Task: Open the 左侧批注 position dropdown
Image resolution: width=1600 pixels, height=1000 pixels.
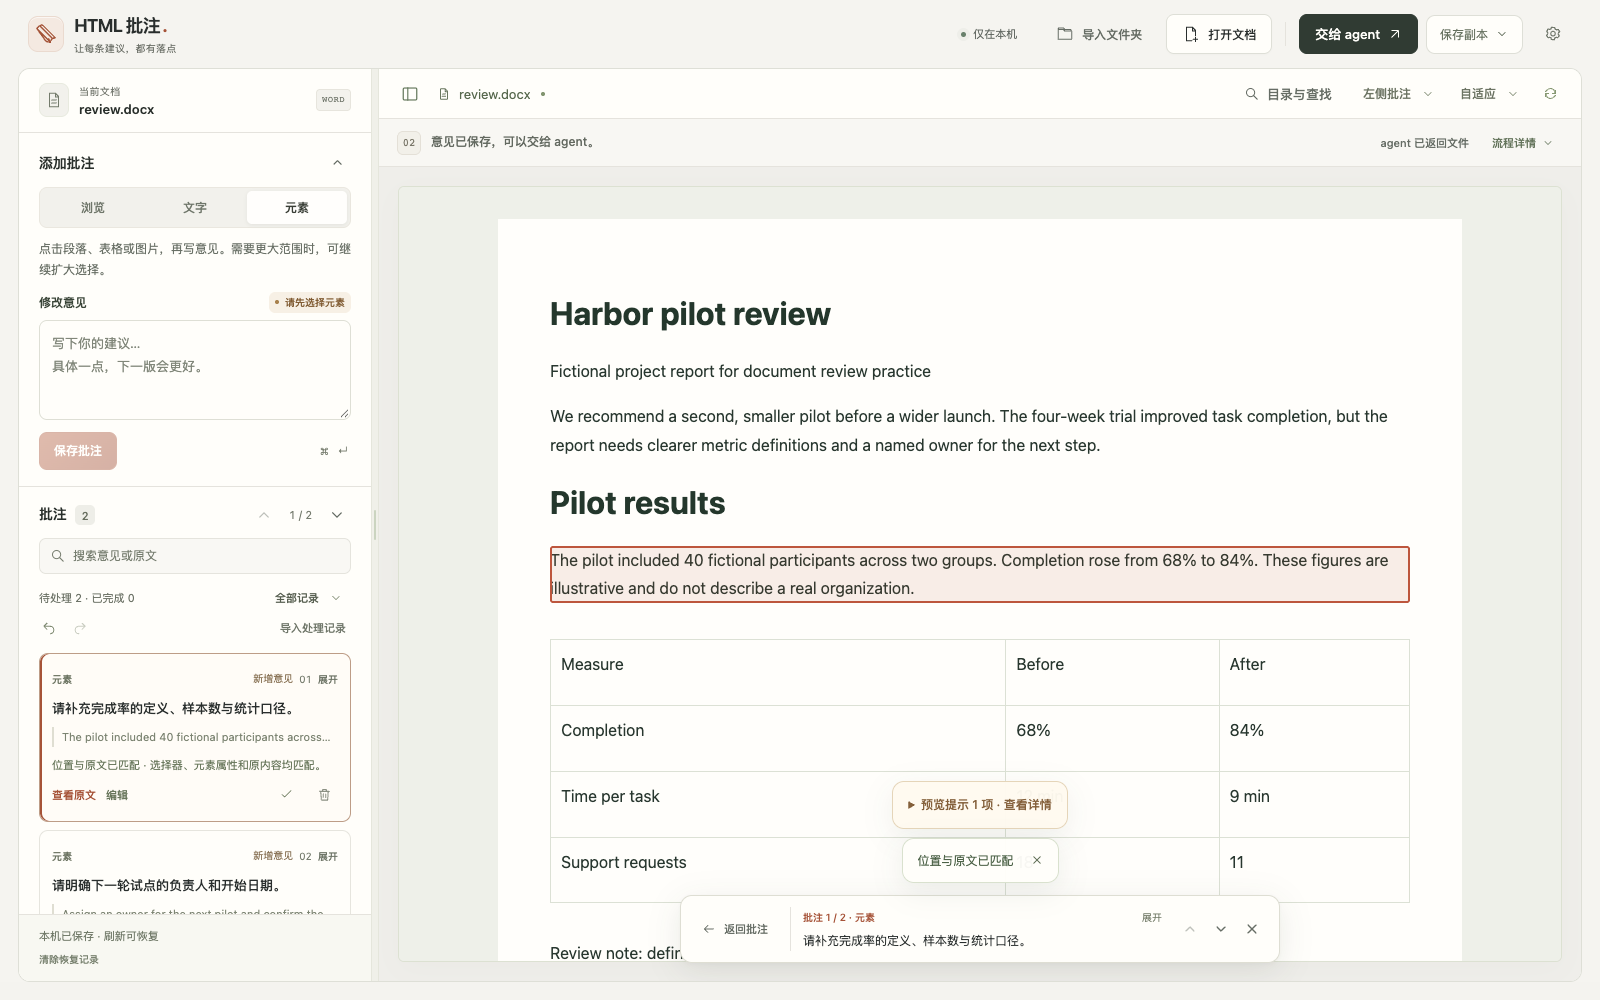Action: click(1398, 94)
